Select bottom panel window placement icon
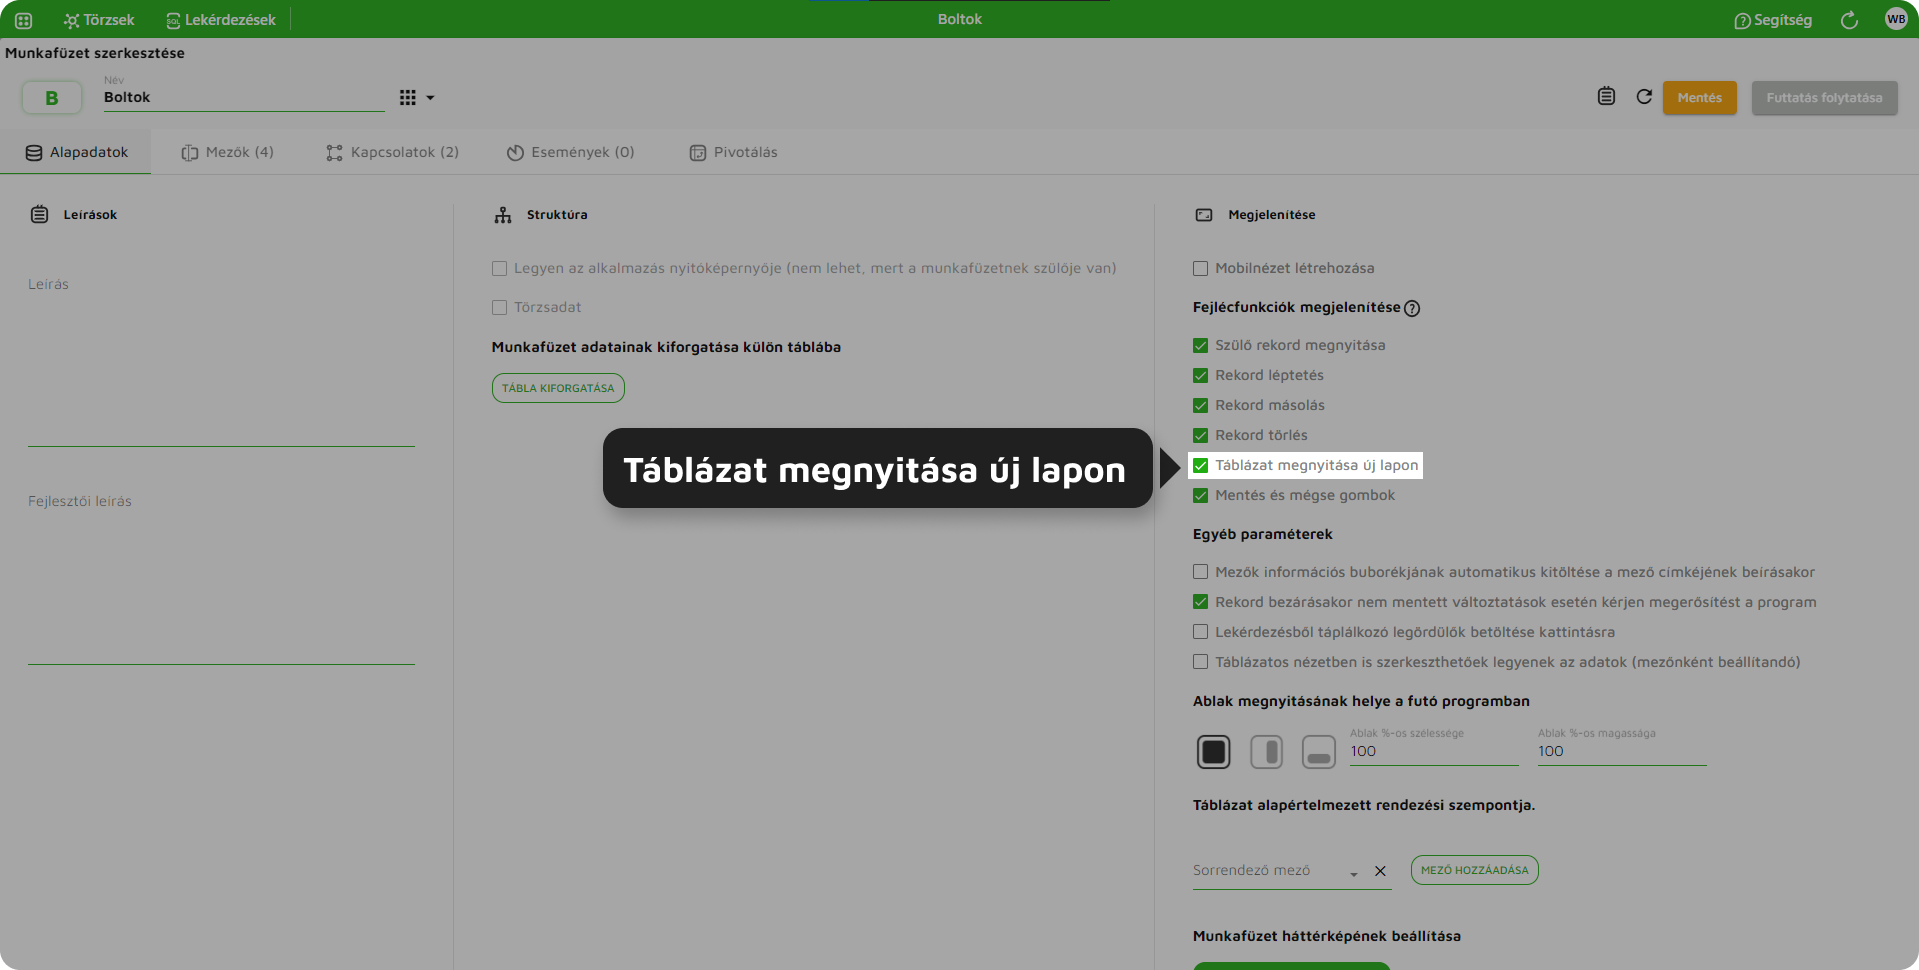Screen dimensions: 1919x970 click(x=1319, y=752)
